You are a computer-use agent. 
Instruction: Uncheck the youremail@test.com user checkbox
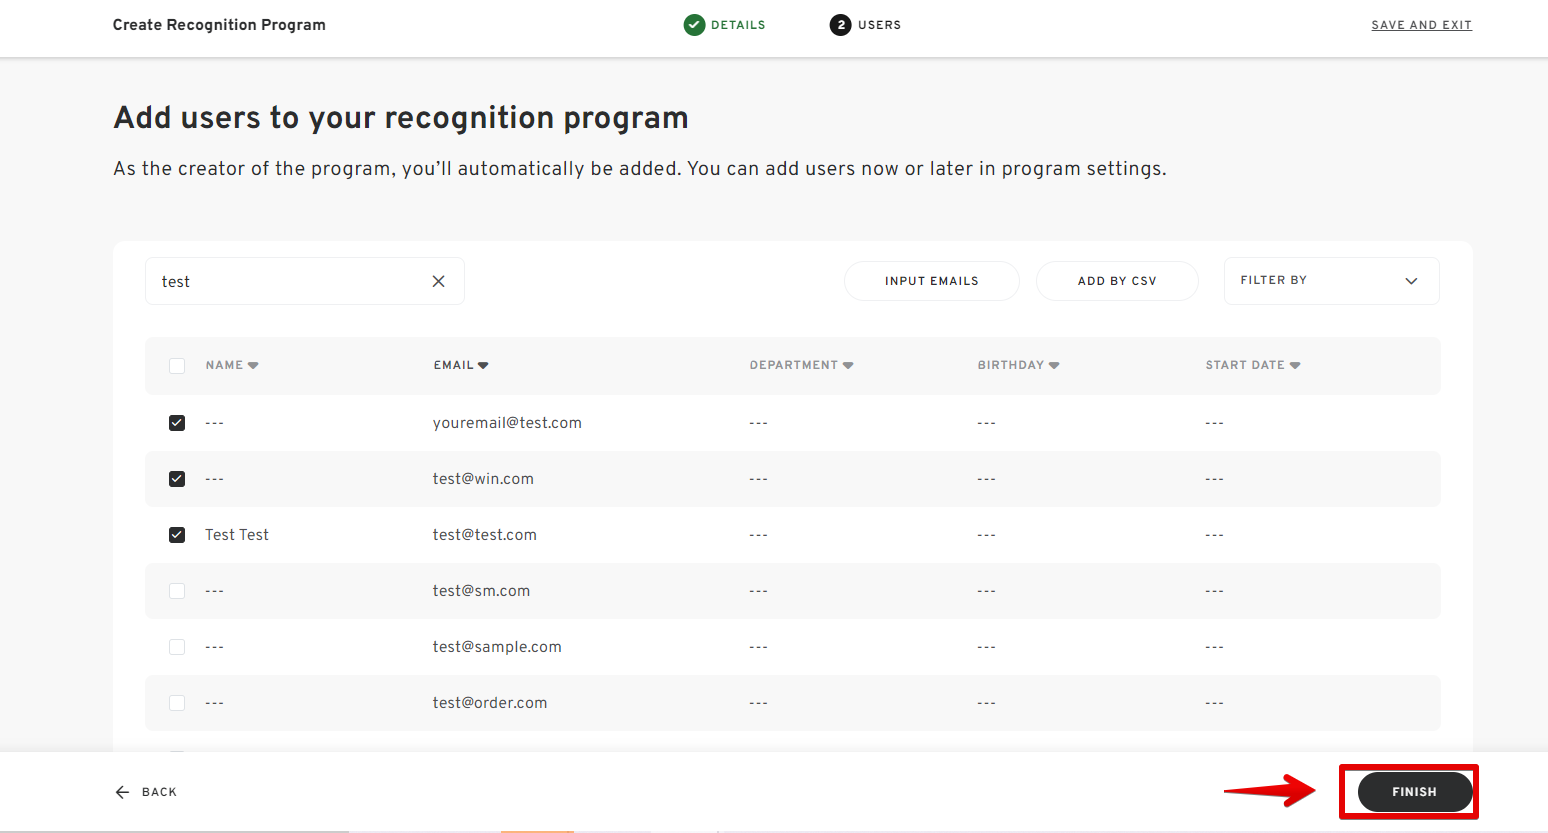coord(177,422)
